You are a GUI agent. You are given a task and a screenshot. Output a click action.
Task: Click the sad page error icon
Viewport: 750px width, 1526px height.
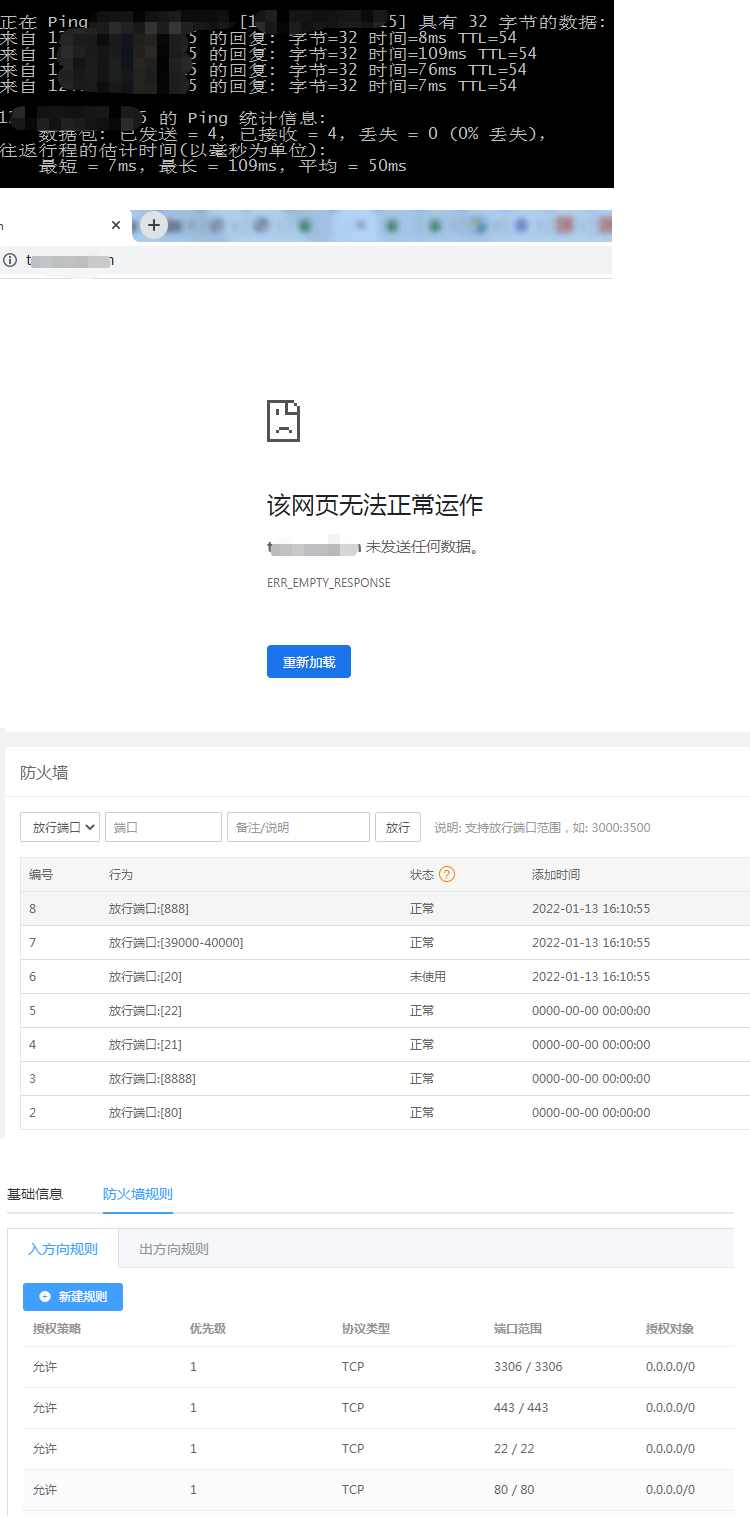point(283,420)
